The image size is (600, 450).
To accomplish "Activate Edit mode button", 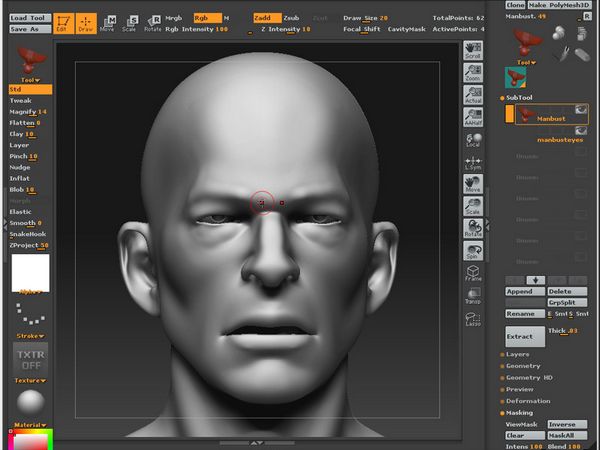I will point(63,22).
